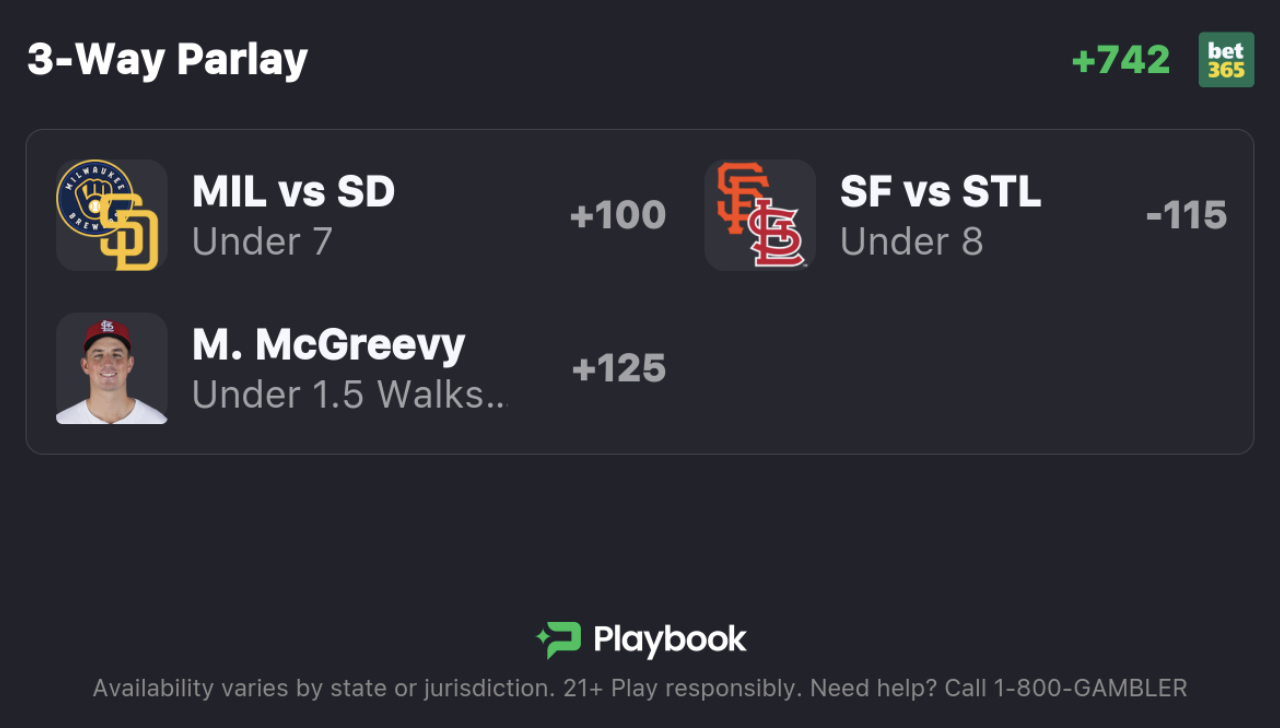Screen dimensions: 1280x728
Task: Select the +742 parlay odds
Action: 1121,60
